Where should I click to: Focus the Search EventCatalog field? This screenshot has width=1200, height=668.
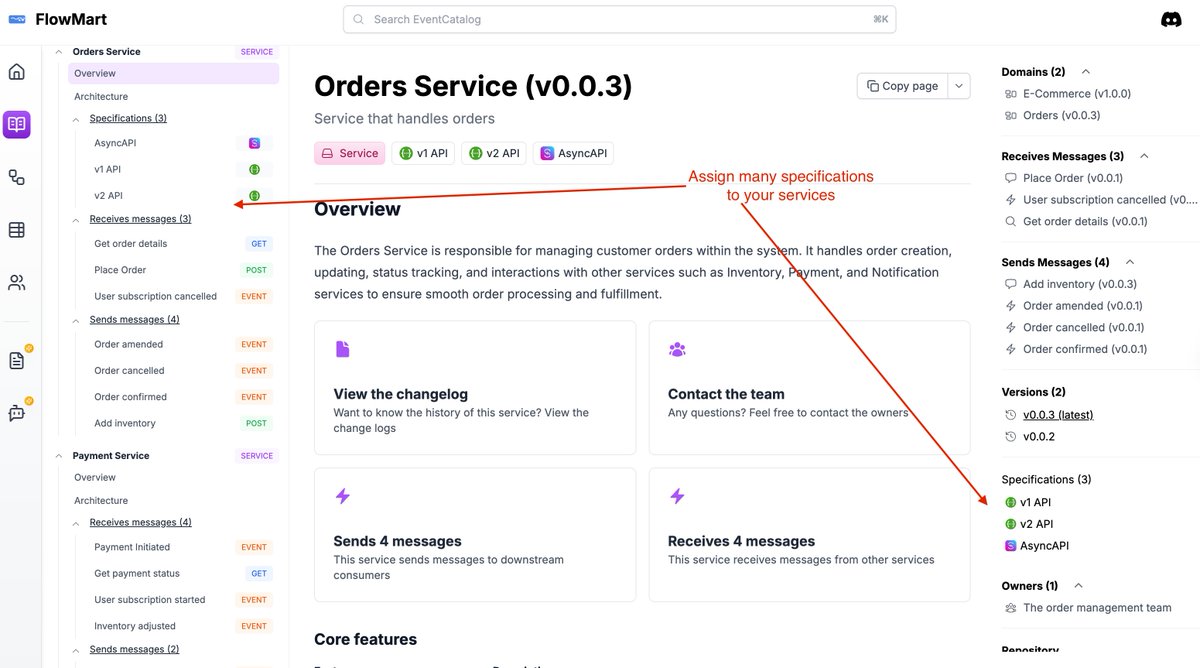pos(619,19)
